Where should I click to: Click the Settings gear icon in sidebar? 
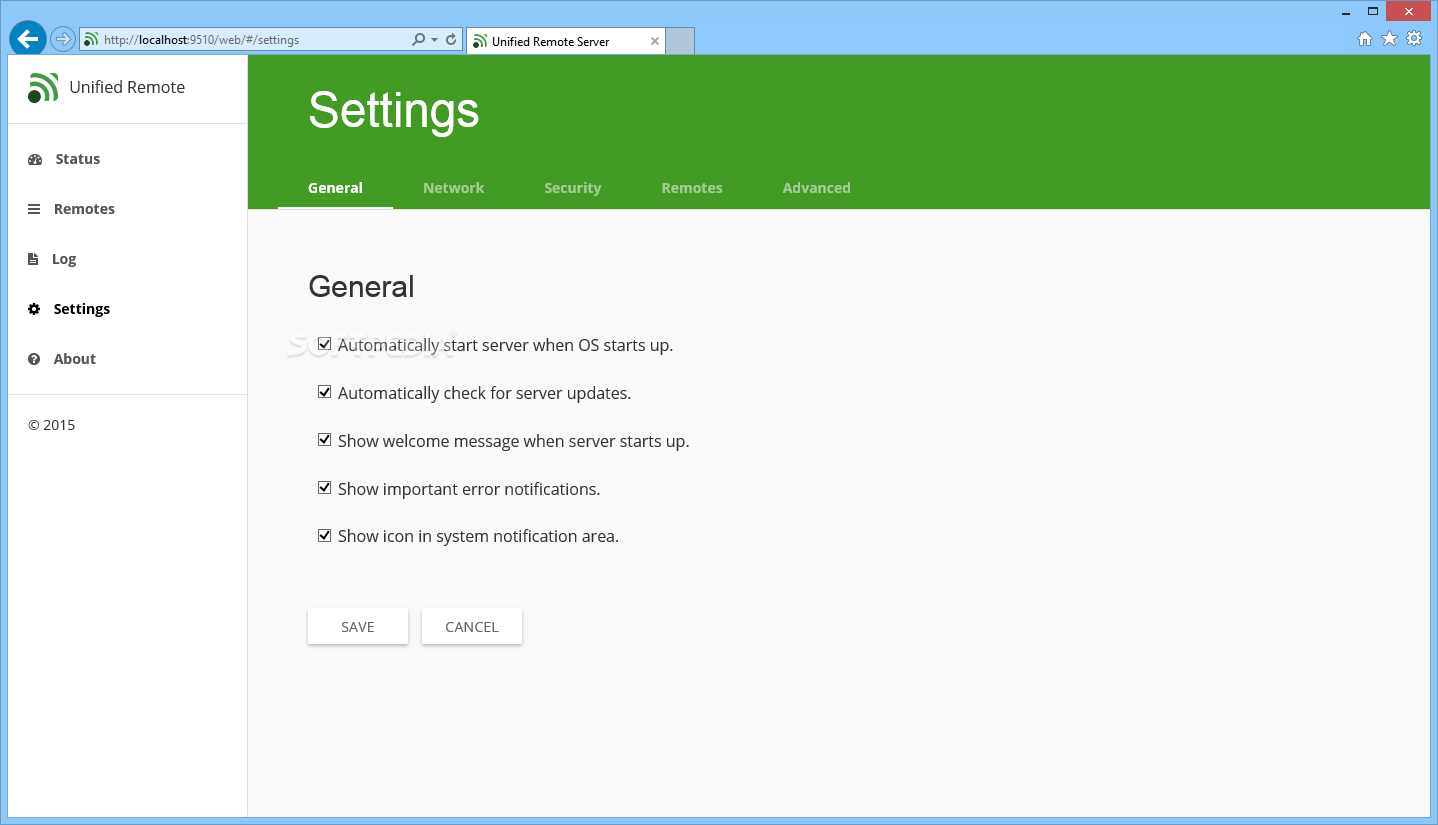[x=34, y=309]
